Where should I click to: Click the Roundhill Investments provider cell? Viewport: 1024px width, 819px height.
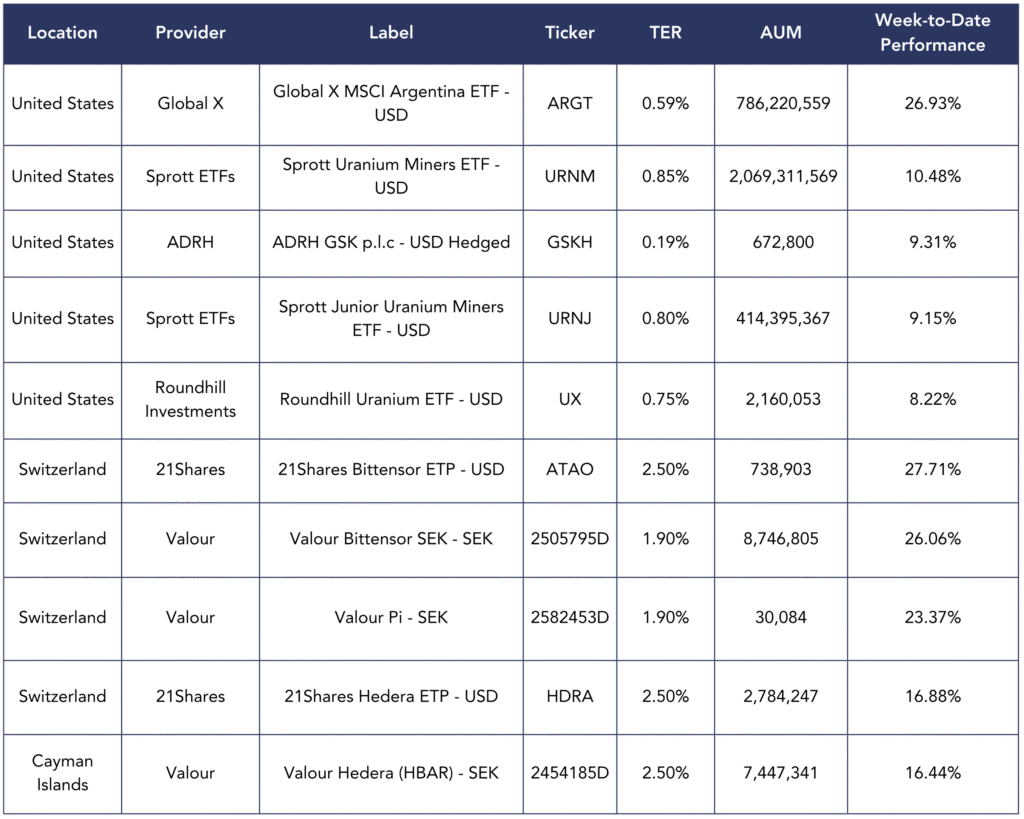coord(190,399)
